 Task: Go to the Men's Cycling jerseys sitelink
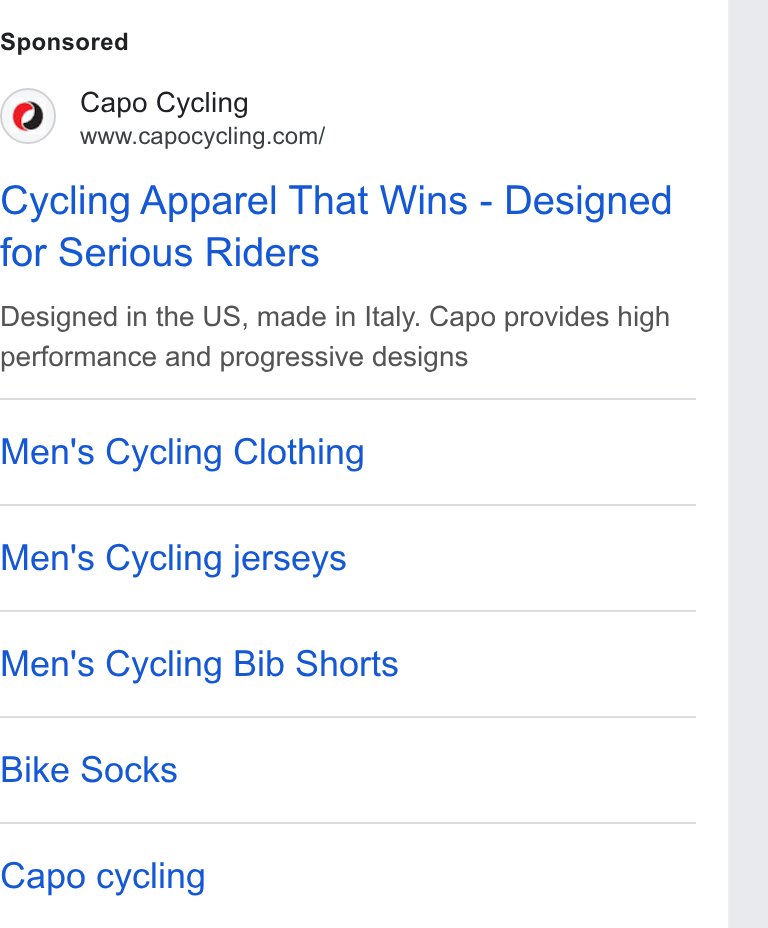click(x=173, y=558)
